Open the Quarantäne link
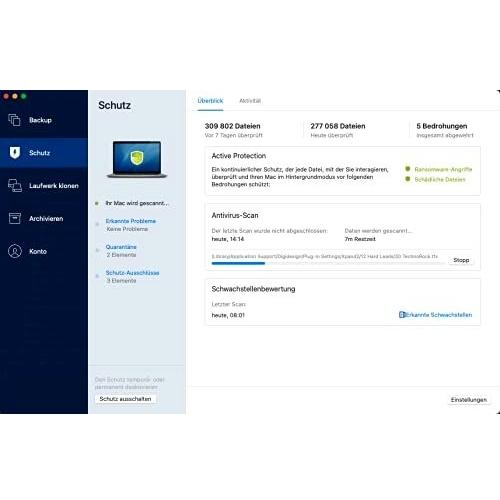 coord(121,247)
